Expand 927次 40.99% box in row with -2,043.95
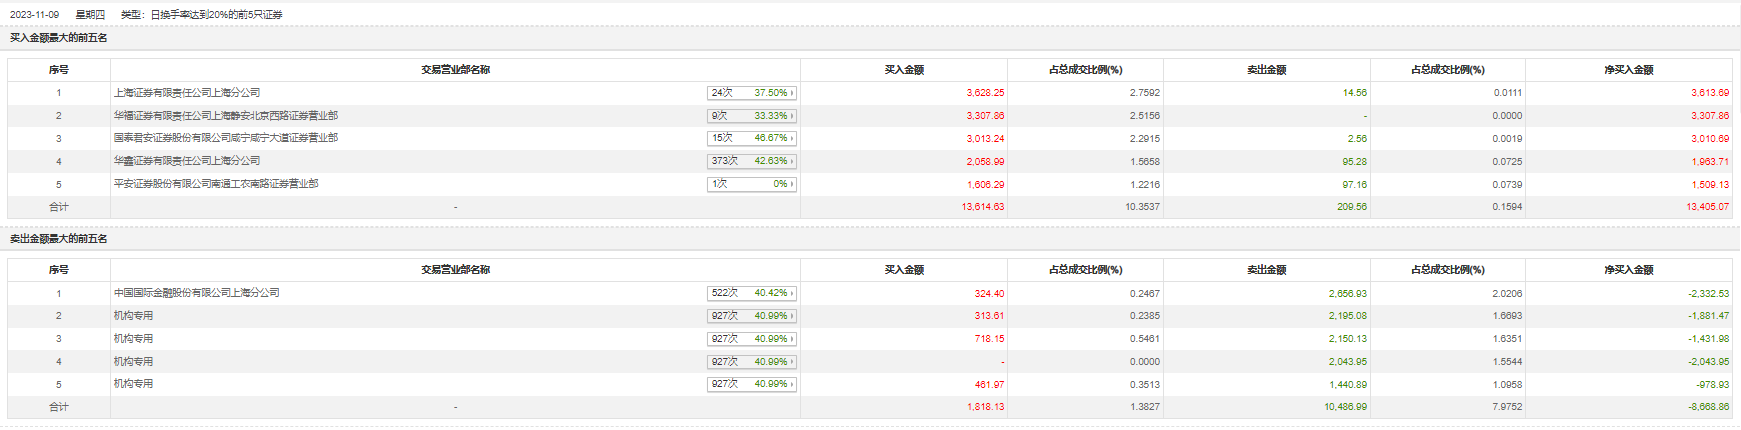The height and width of the screenshot is (430, 1741). click(751, 362)
